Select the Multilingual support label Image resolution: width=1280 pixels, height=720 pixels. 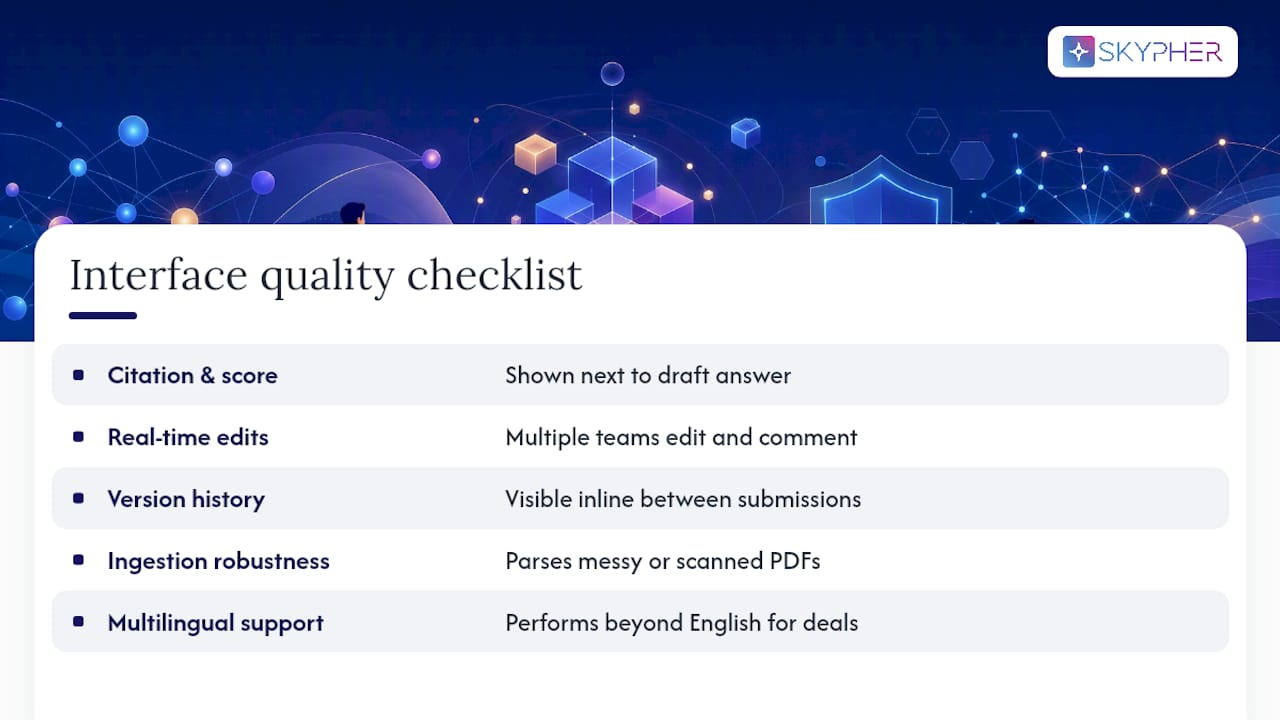pos(216,623)
